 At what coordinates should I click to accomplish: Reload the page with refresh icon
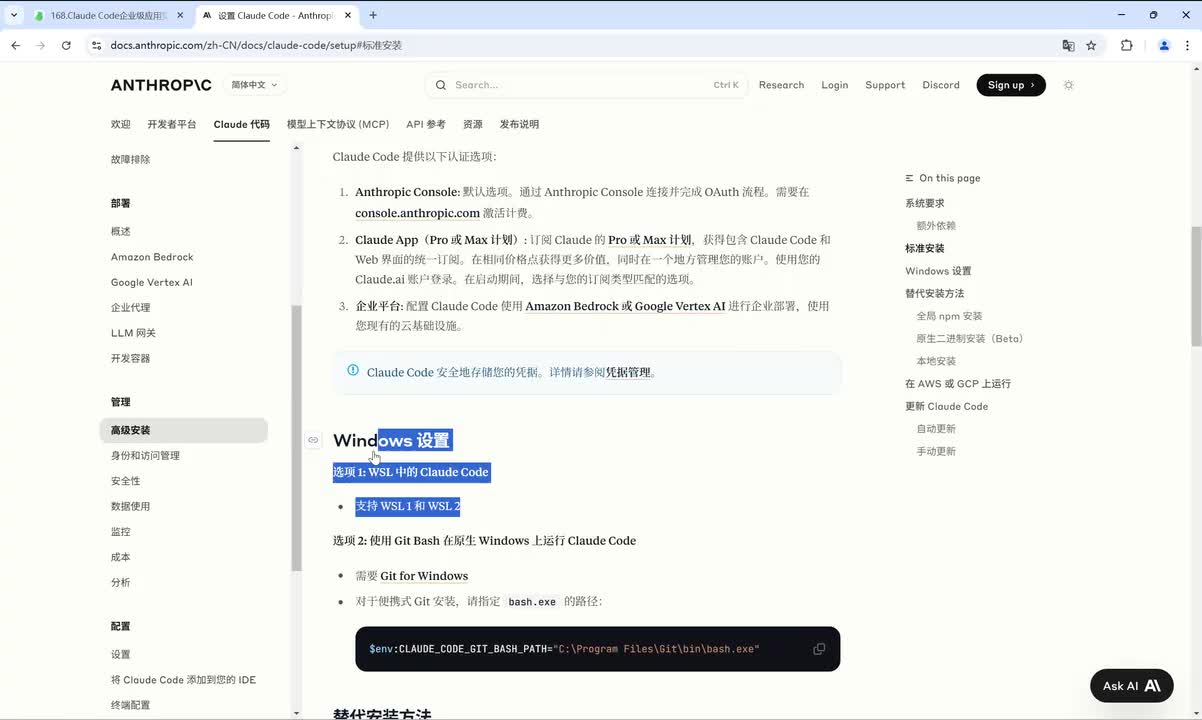[66, 45]
